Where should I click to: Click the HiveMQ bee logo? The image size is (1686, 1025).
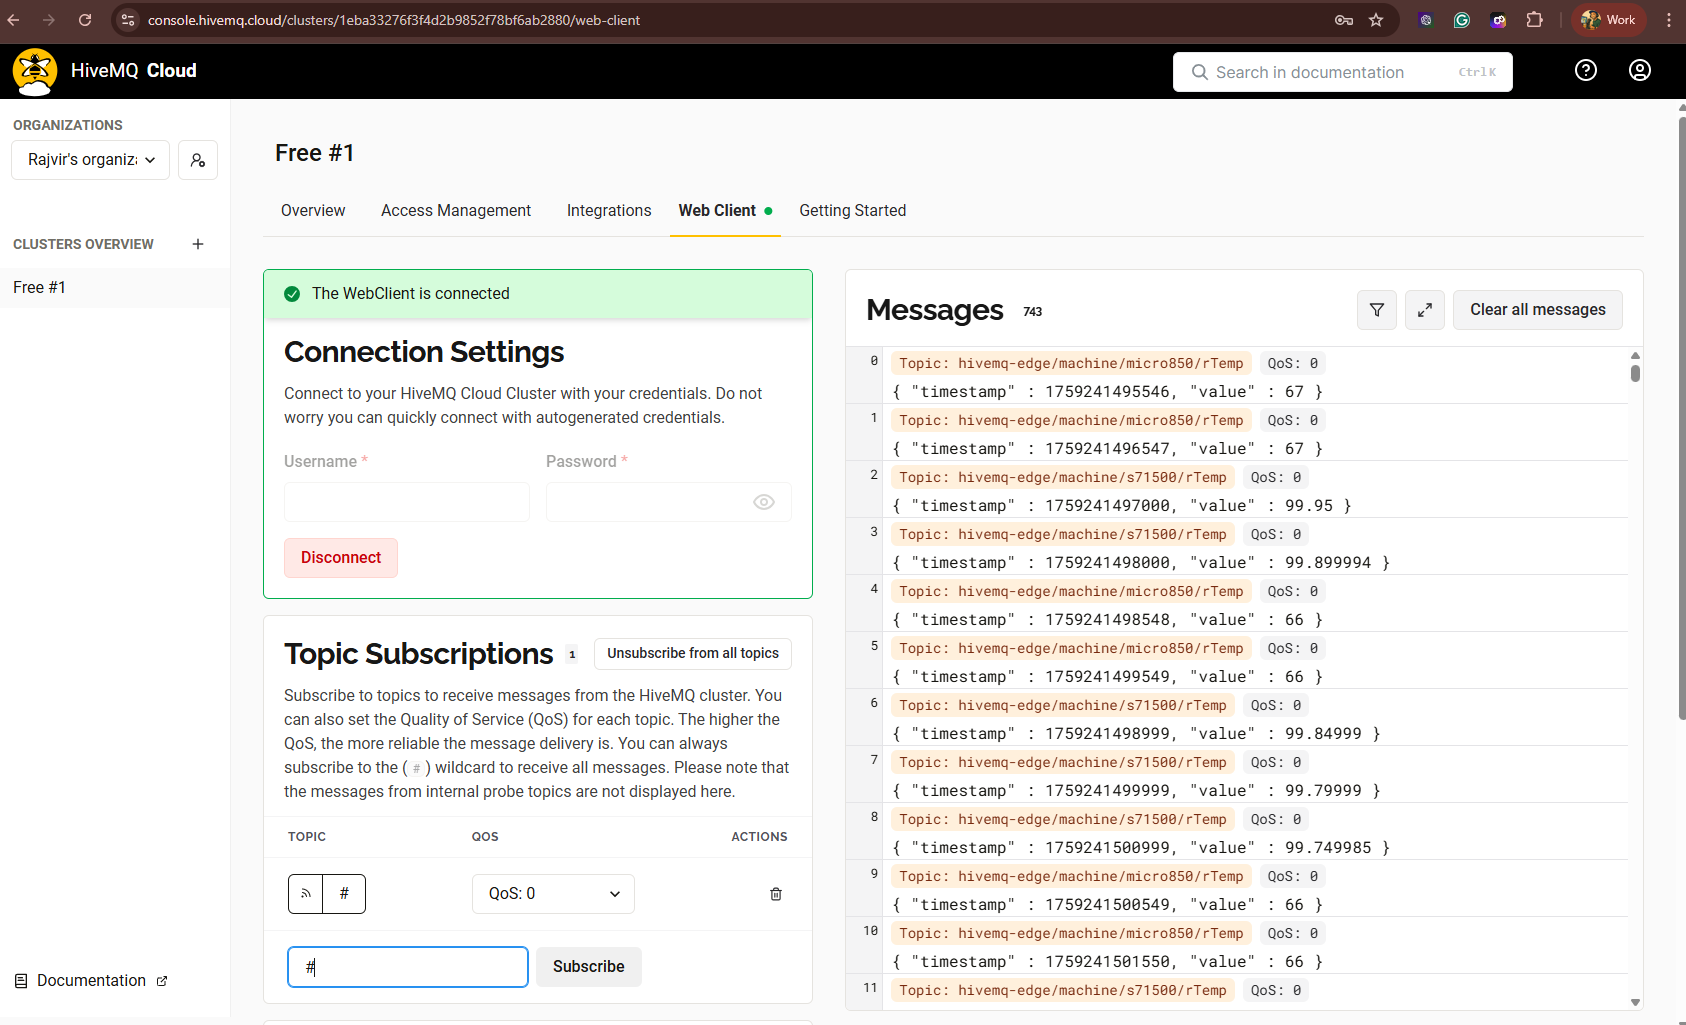(35, 71)
